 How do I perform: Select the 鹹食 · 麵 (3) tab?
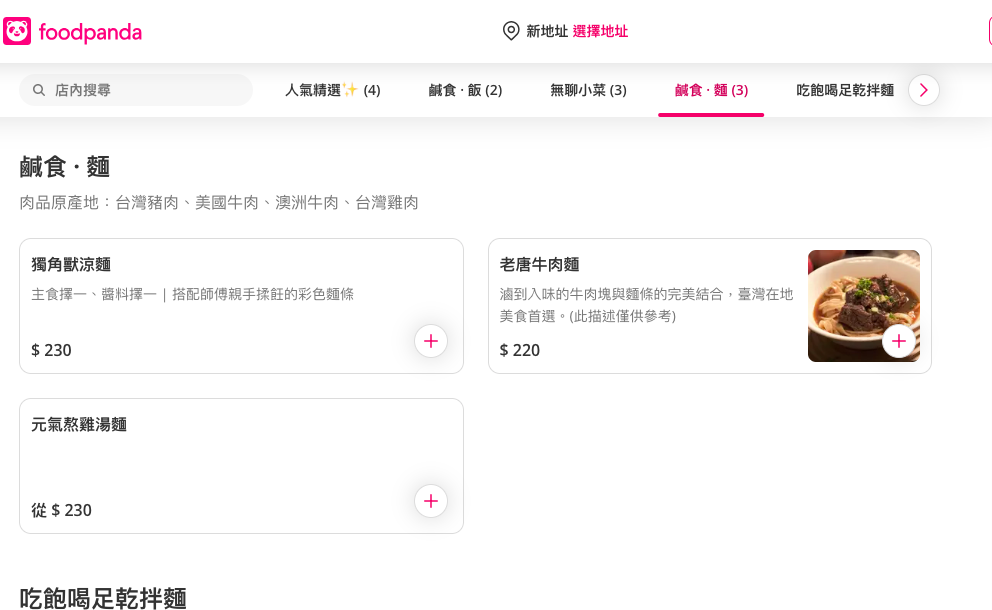tap(711, 90)
